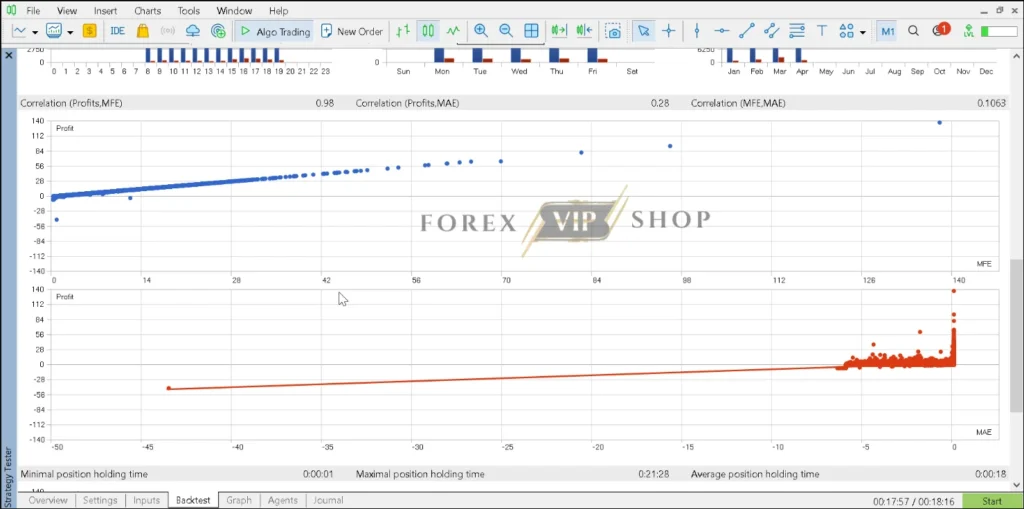Expand the shapes dropdown arrow
This screenshot has height=509, width=1024.
(x=863, y=31)
